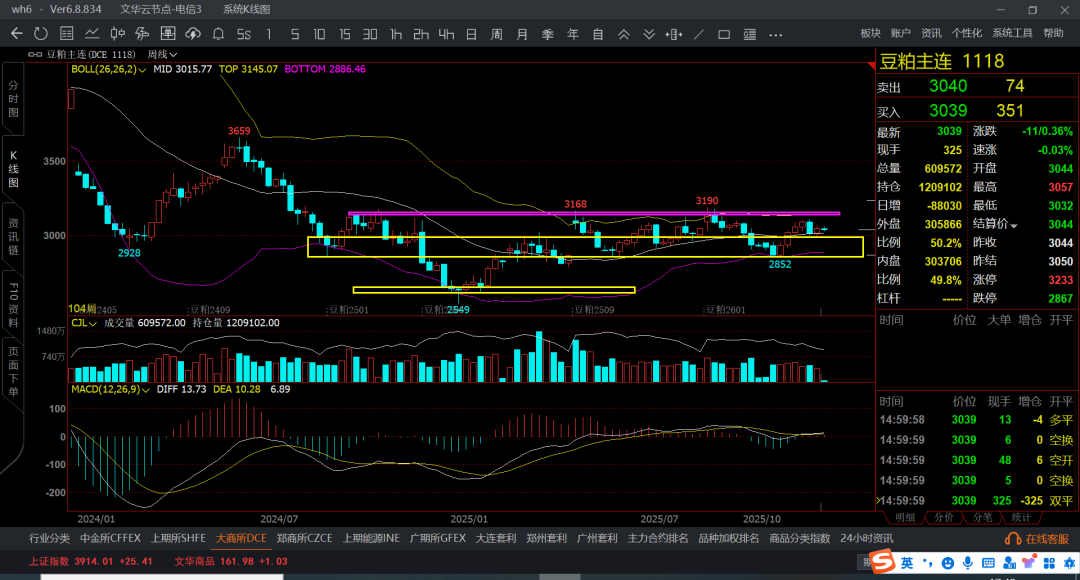Expand the 周线 period dropdown

pos(173,54)
